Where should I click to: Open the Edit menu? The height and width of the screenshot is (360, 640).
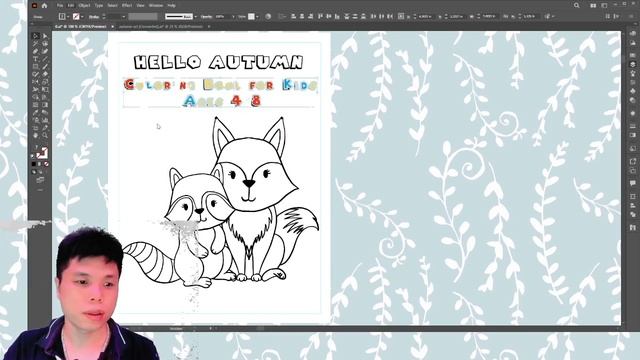71,6
